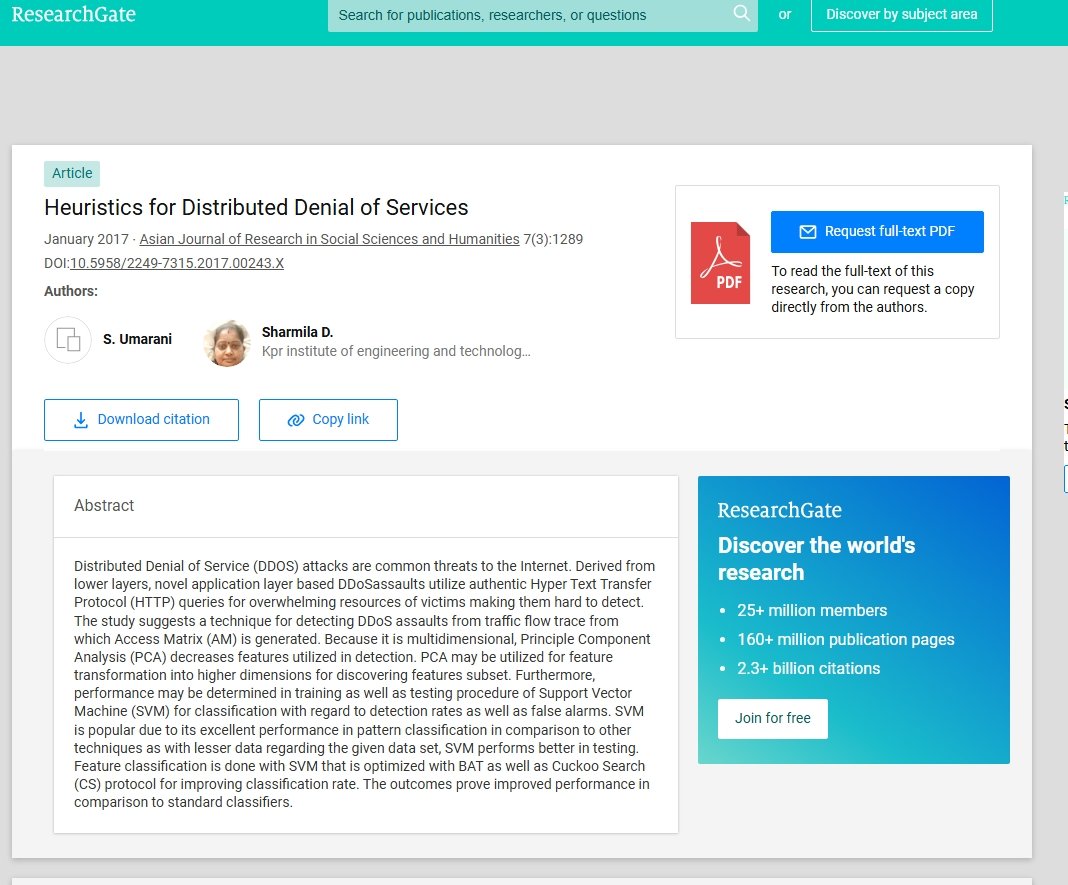The height and width of the screenshot is (885, 1068).
Task: Click the ResearchGate logo in promo card
Action: (x=779, y=510)
